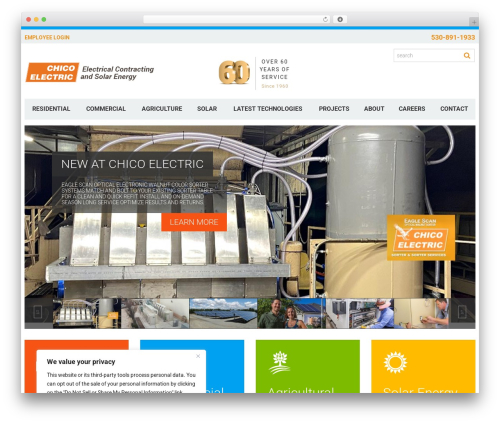Click the browser address bar
The width and height of the screenshot is (500, 423).
(x=237, y=20)
